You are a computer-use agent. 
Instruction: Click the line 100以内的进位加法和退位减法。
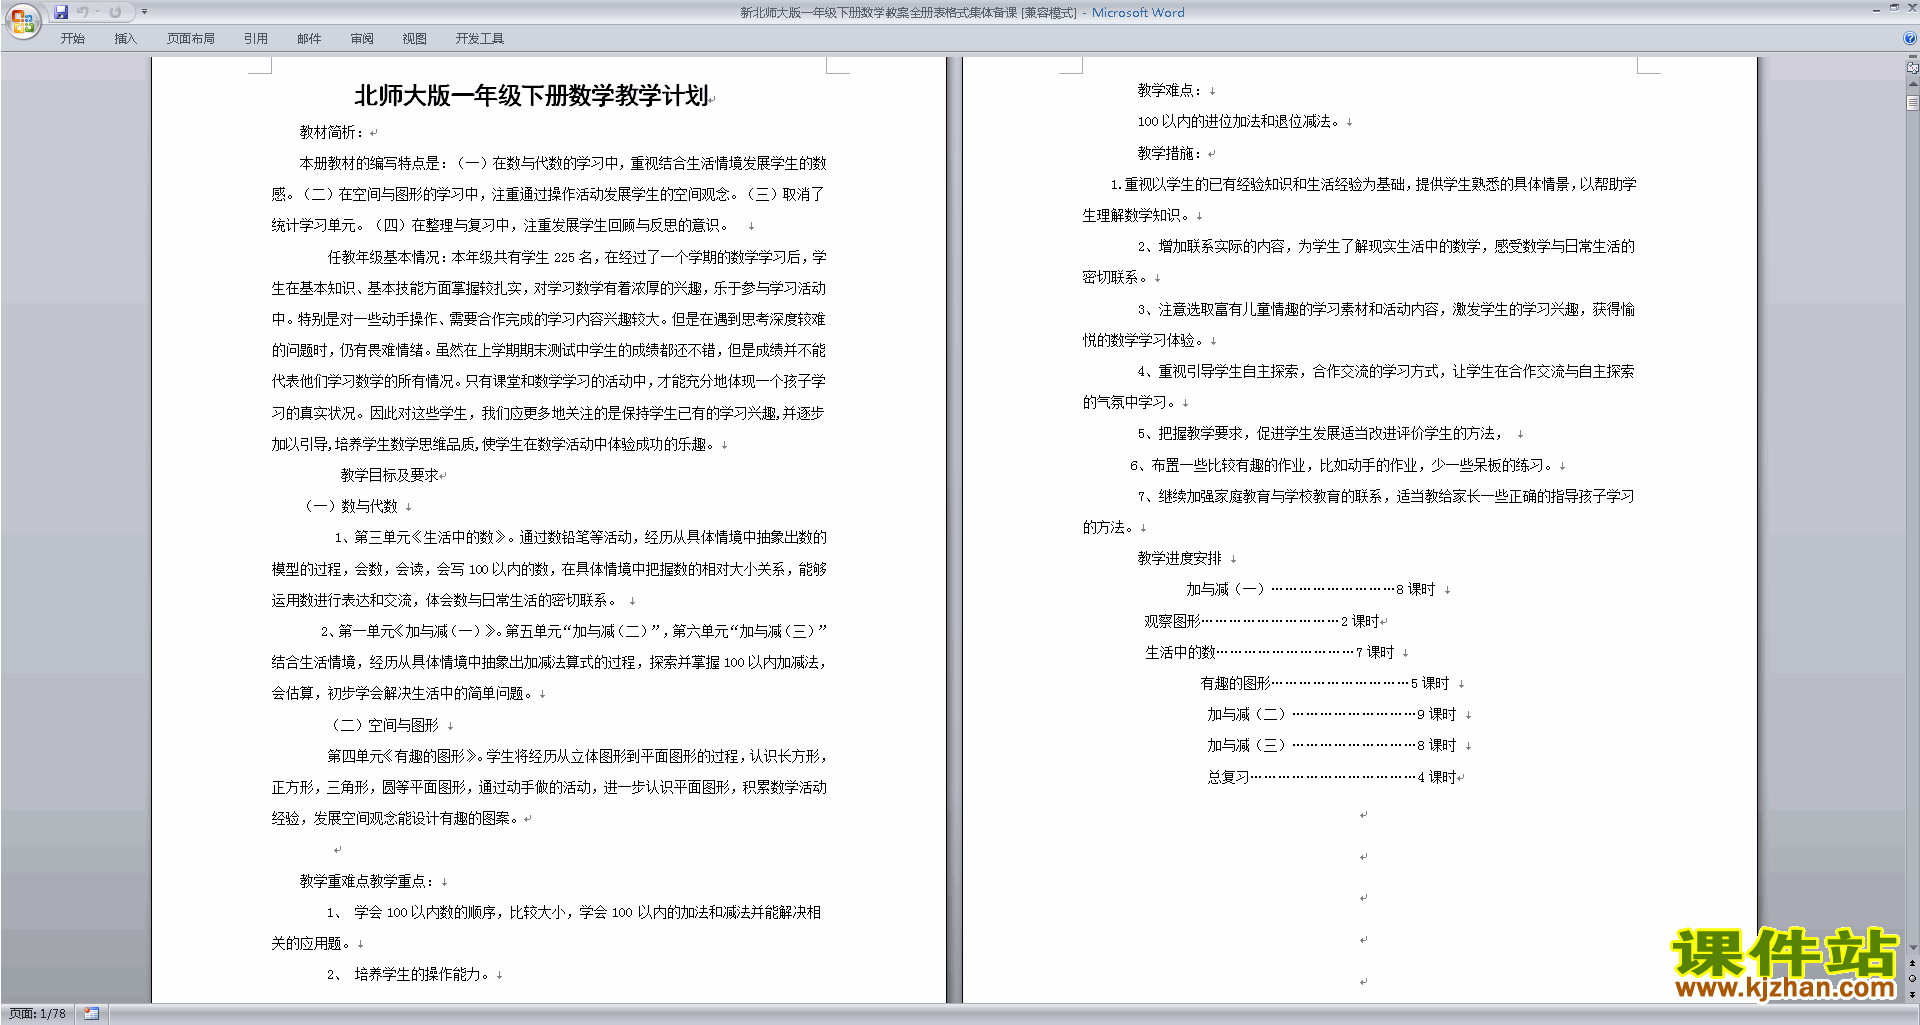tap(1238, 121)
